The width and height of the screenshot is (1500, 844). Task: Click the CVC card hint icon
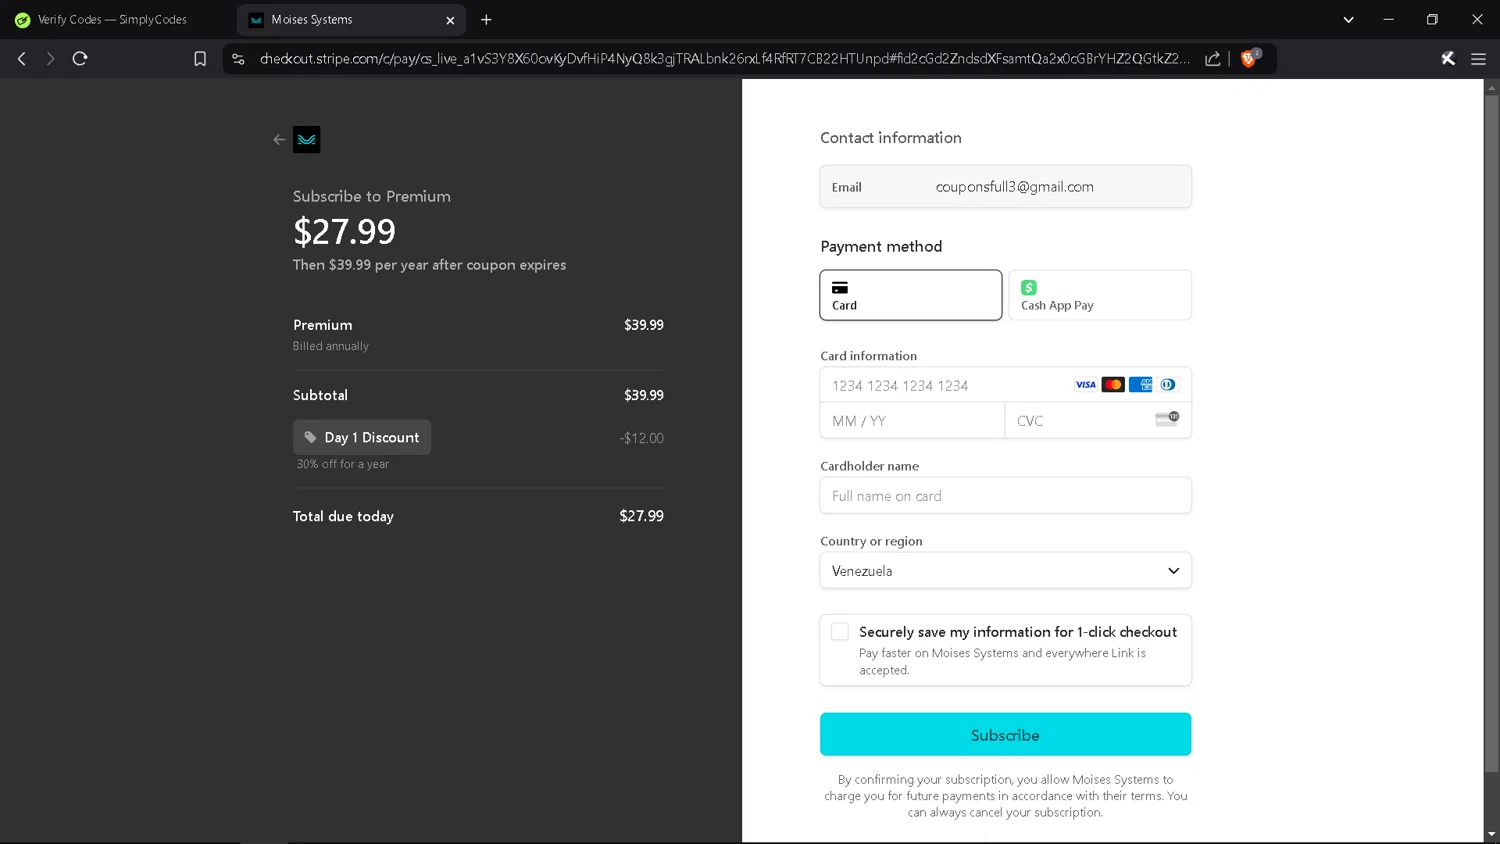coord(1167,419)
